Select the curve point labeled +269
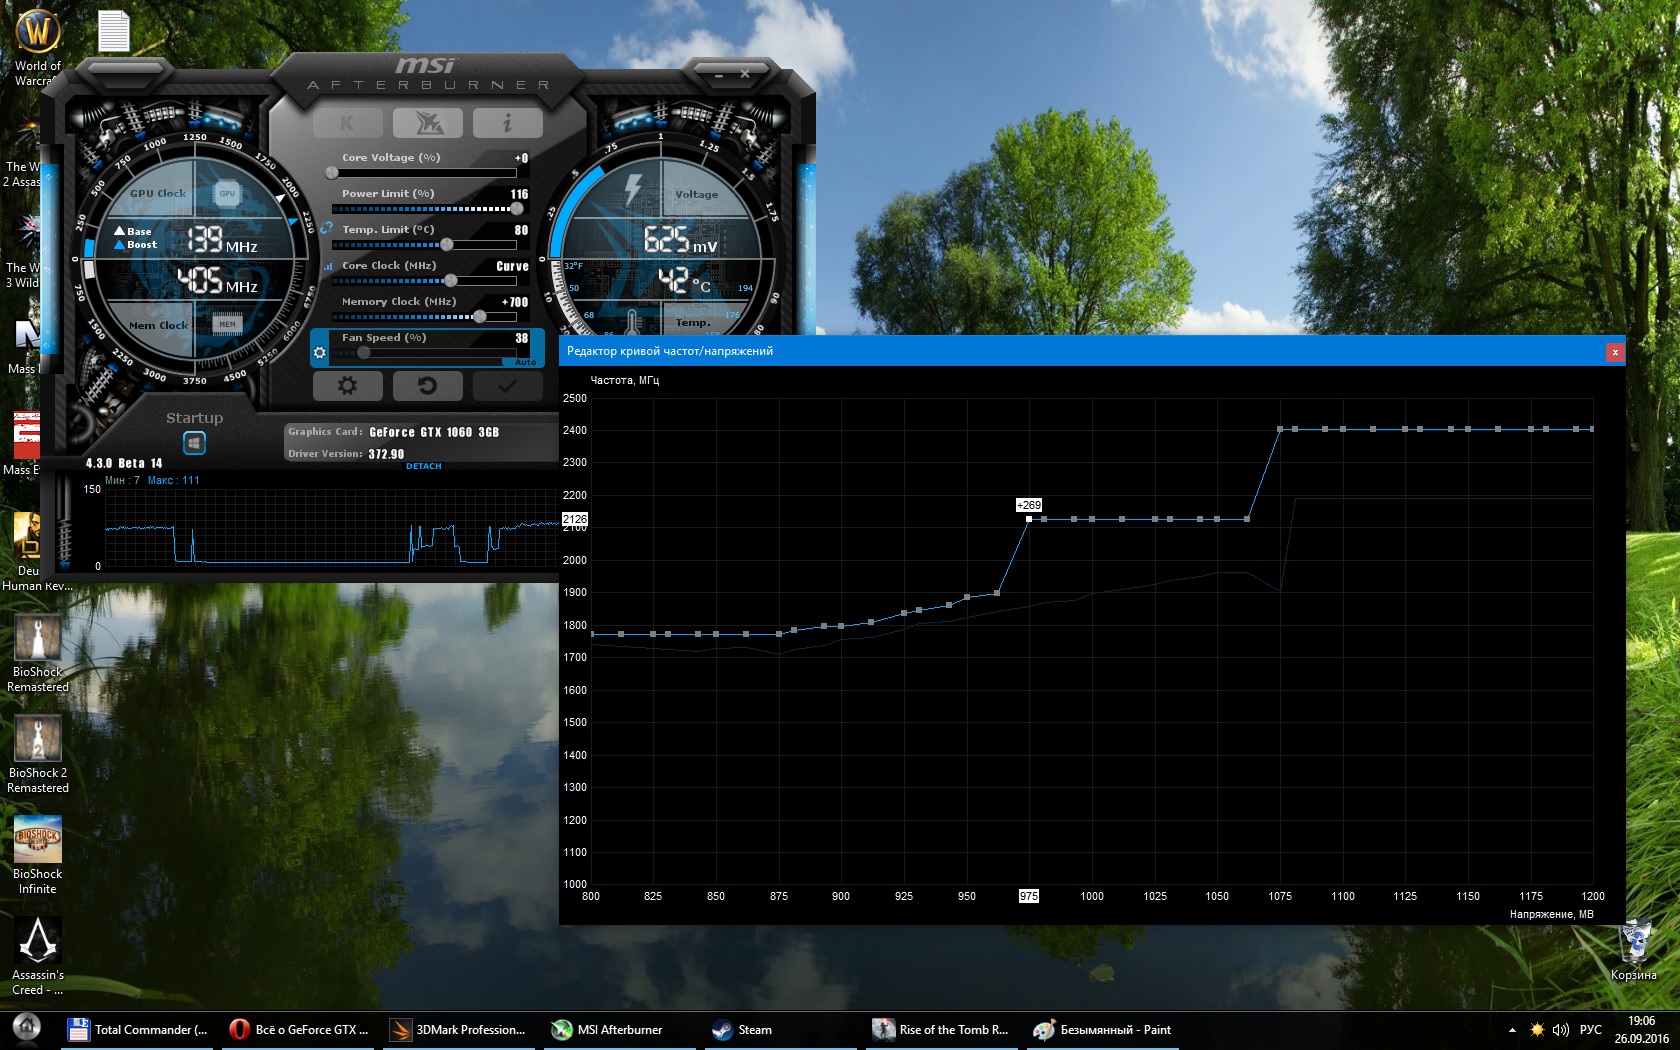This screenshot has width=1680, height=1050. pyautogui.click(x=1029, y=519)
